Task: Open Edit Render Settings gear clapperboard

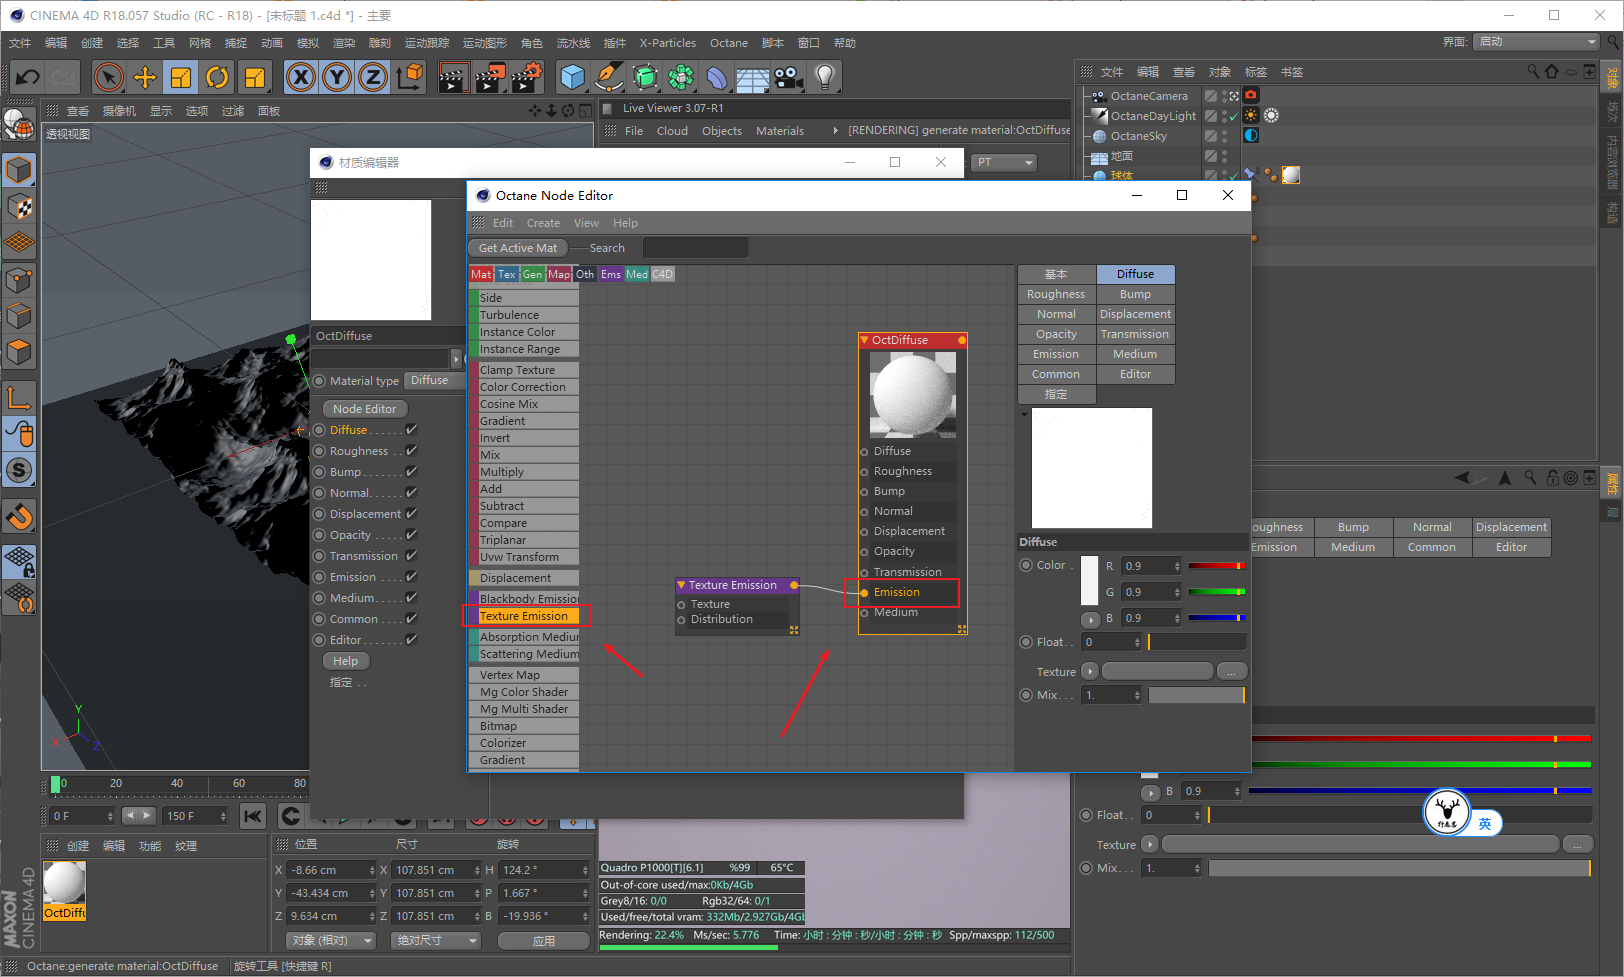Action: (x=526, y=77)
